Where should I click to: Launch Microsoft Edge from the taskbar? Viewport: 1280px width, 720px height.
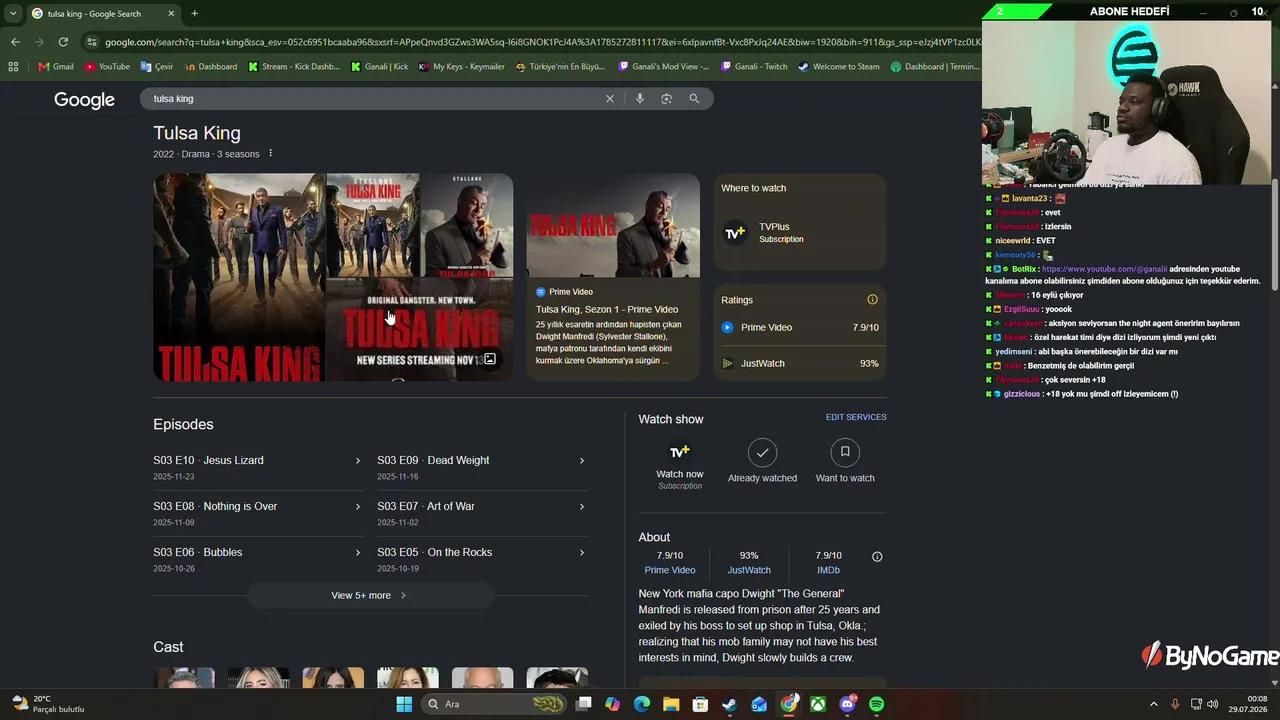642,704
